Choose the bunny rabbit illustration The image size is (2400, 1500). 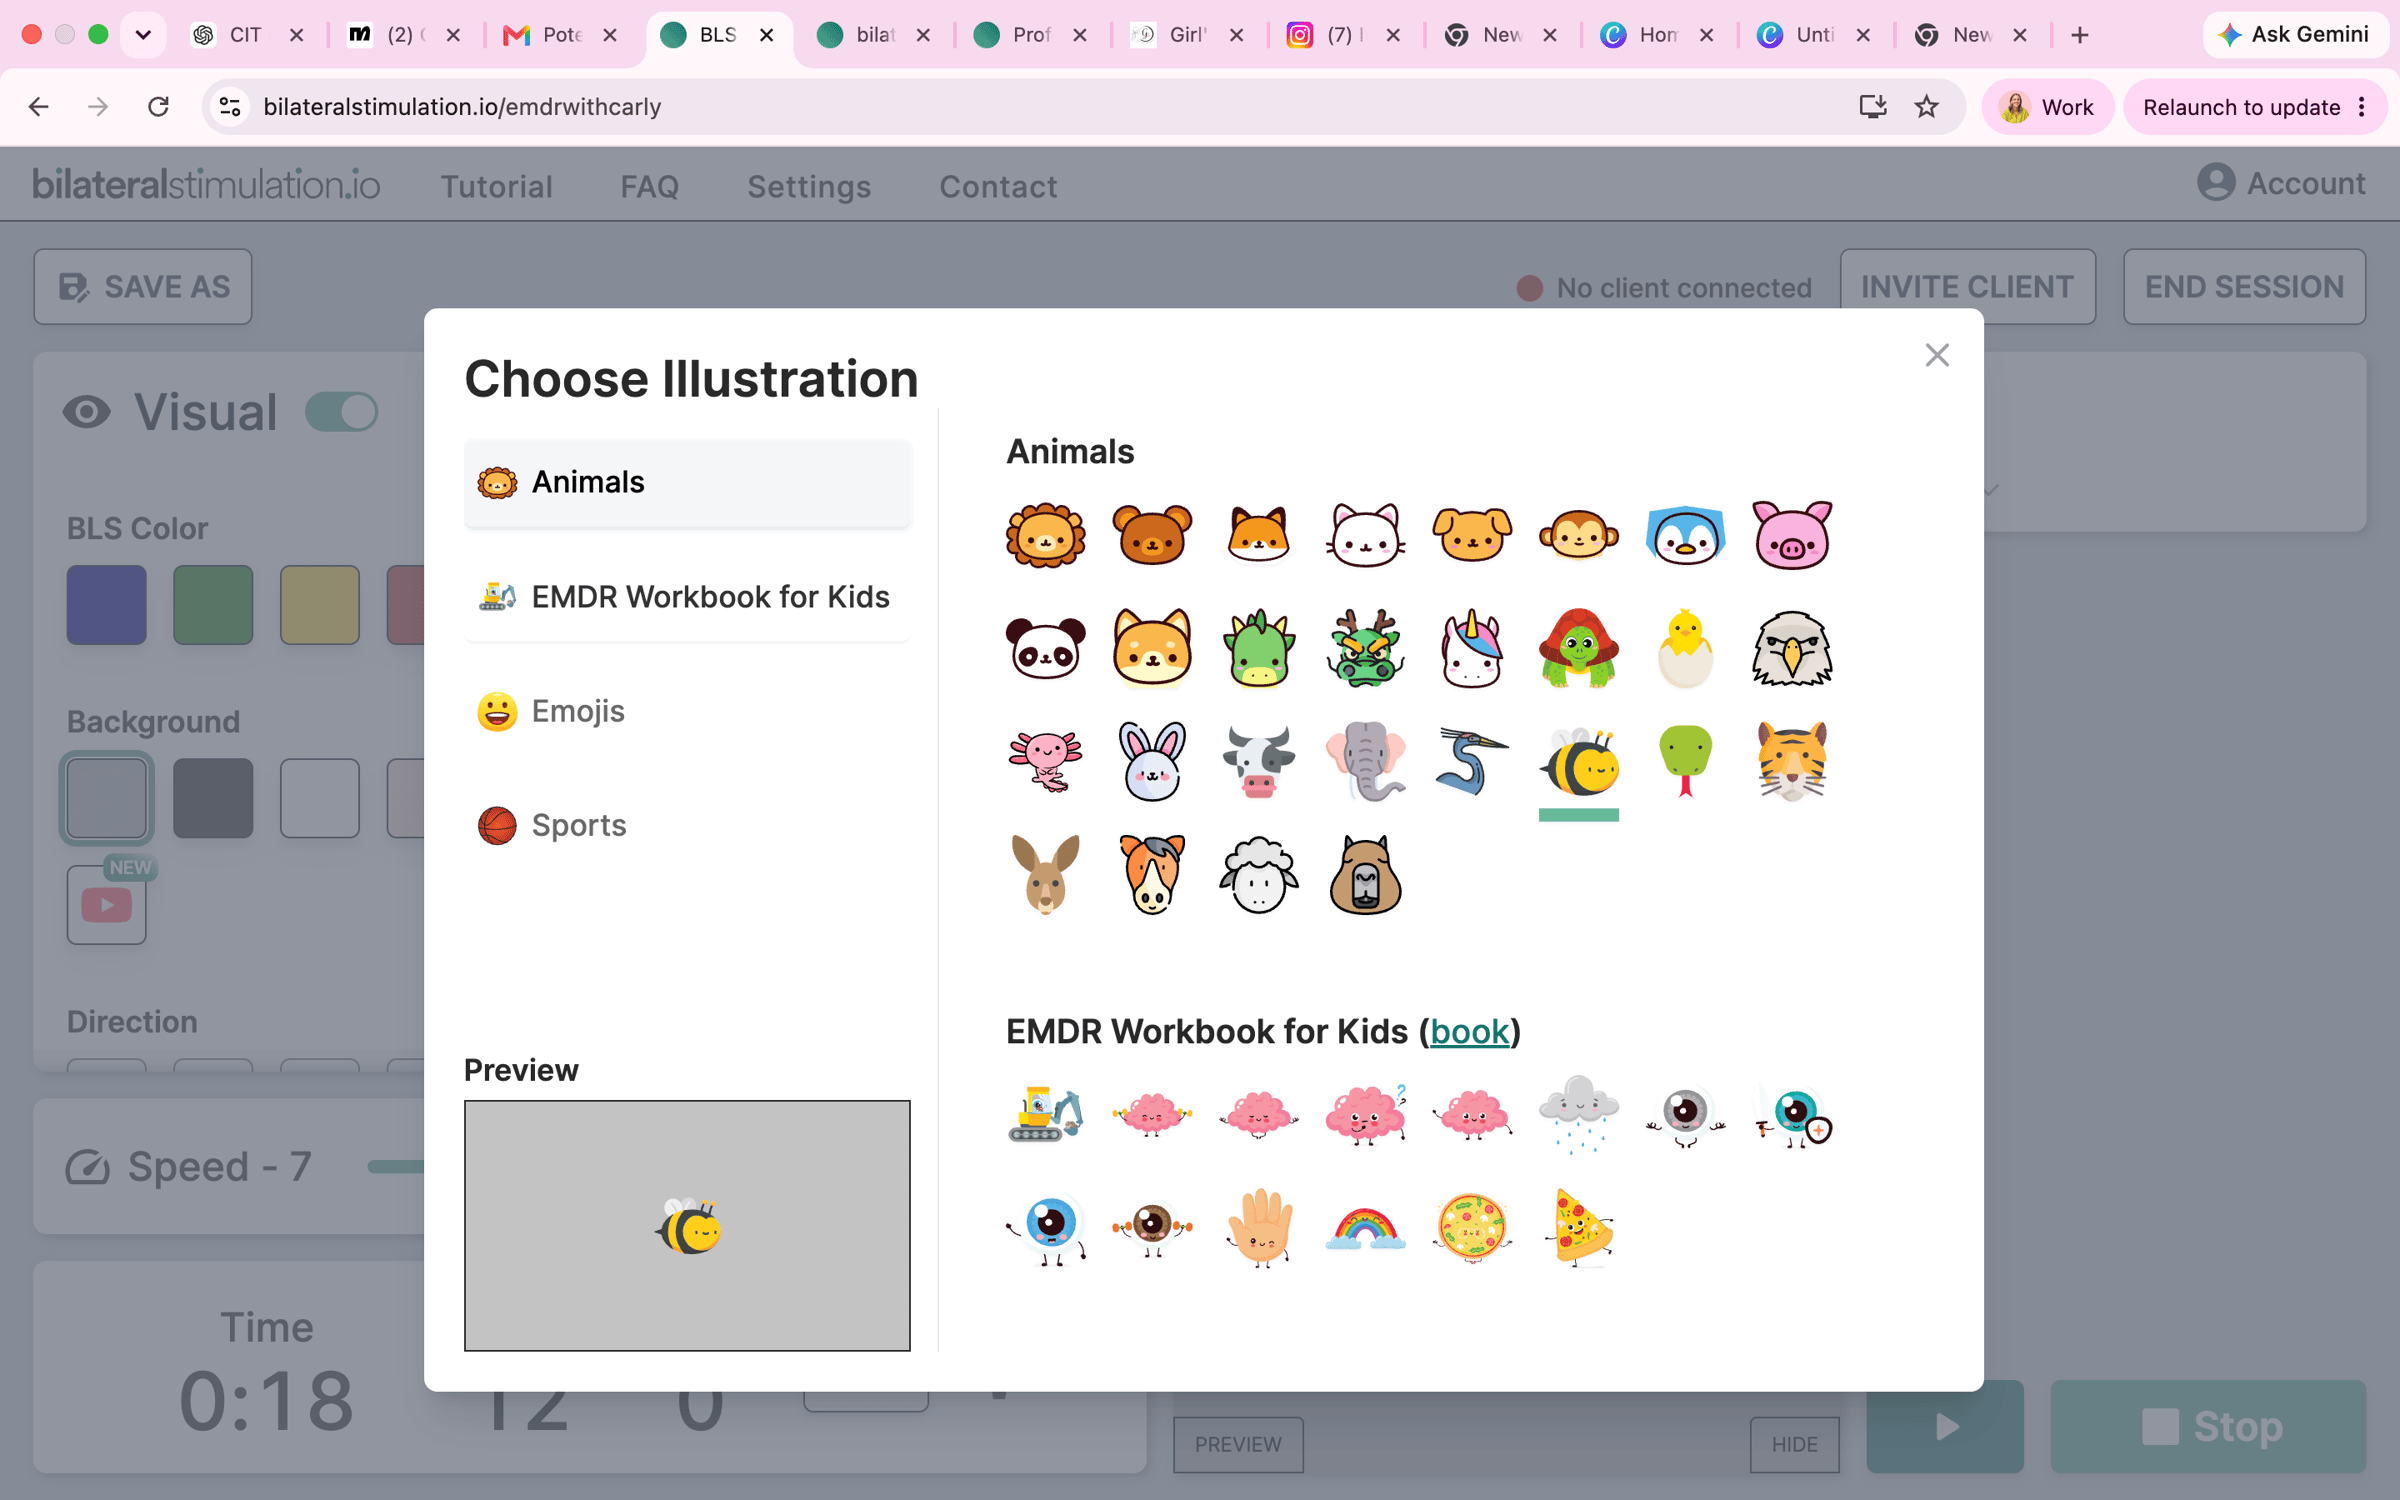click(1152, 762)
